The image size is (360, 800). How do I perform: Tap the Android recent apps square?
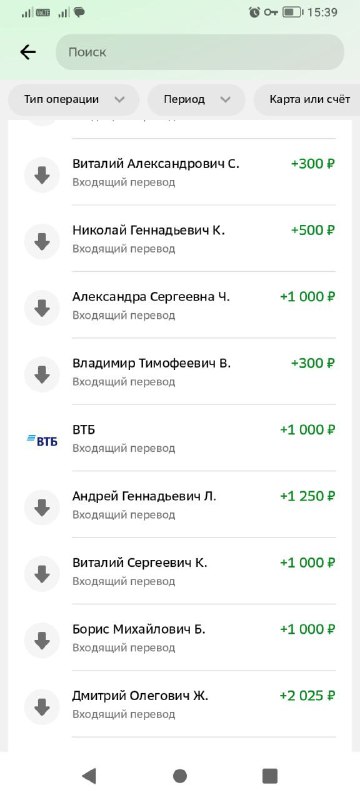pos(270,776)
